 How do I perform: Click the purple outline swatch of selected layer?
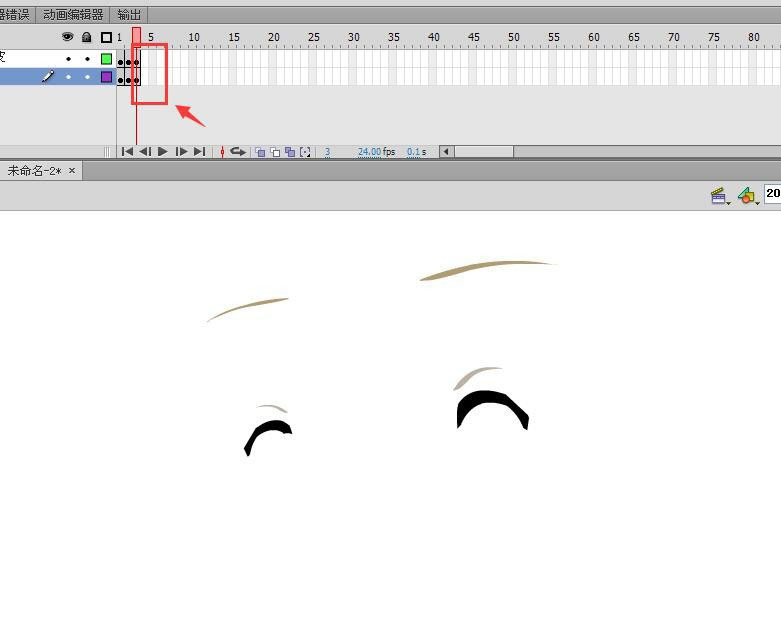click(x=106, y=77)
